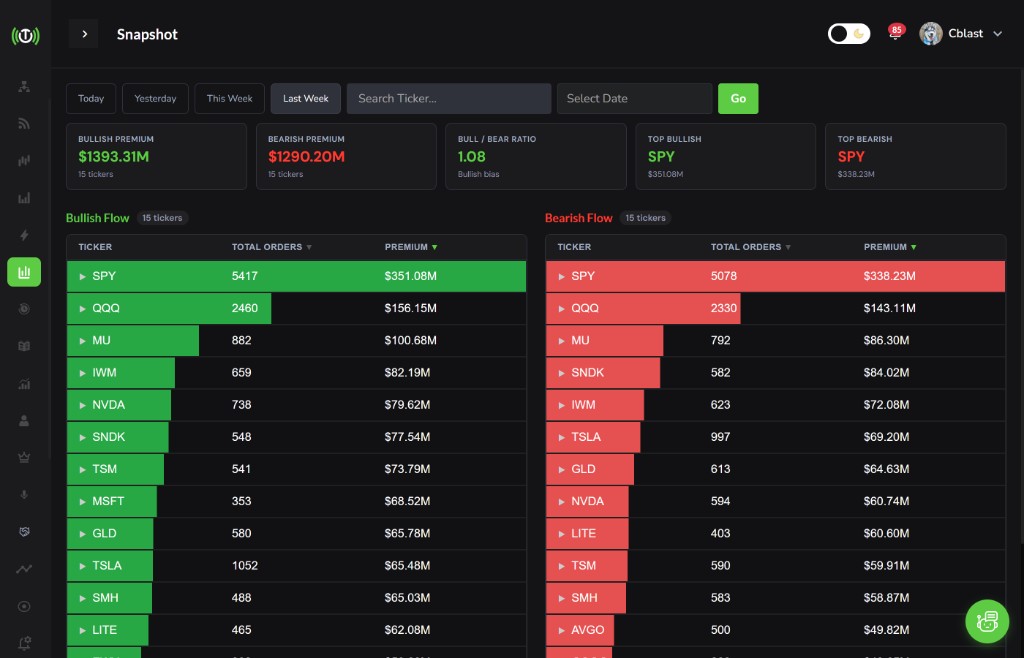This screenshot has width=1024, height=658.
Task: Switch to the This Week filter
Action: tap(229, 98)
